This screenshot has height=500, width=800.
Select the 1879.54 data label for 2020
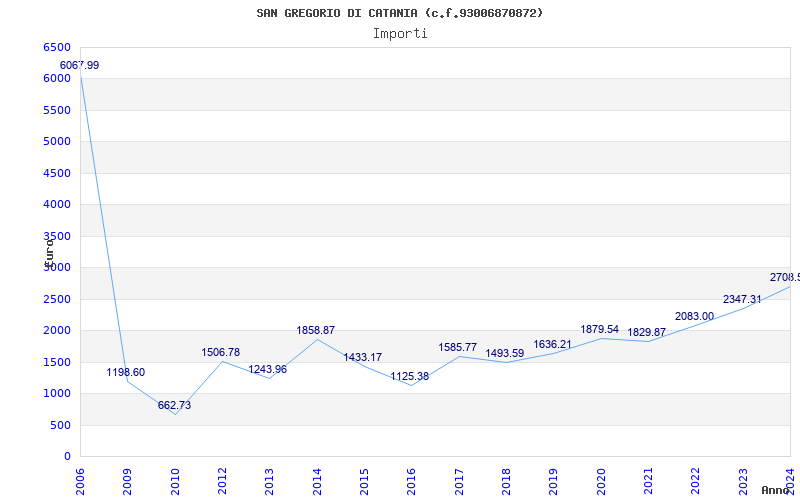point(600,330)
